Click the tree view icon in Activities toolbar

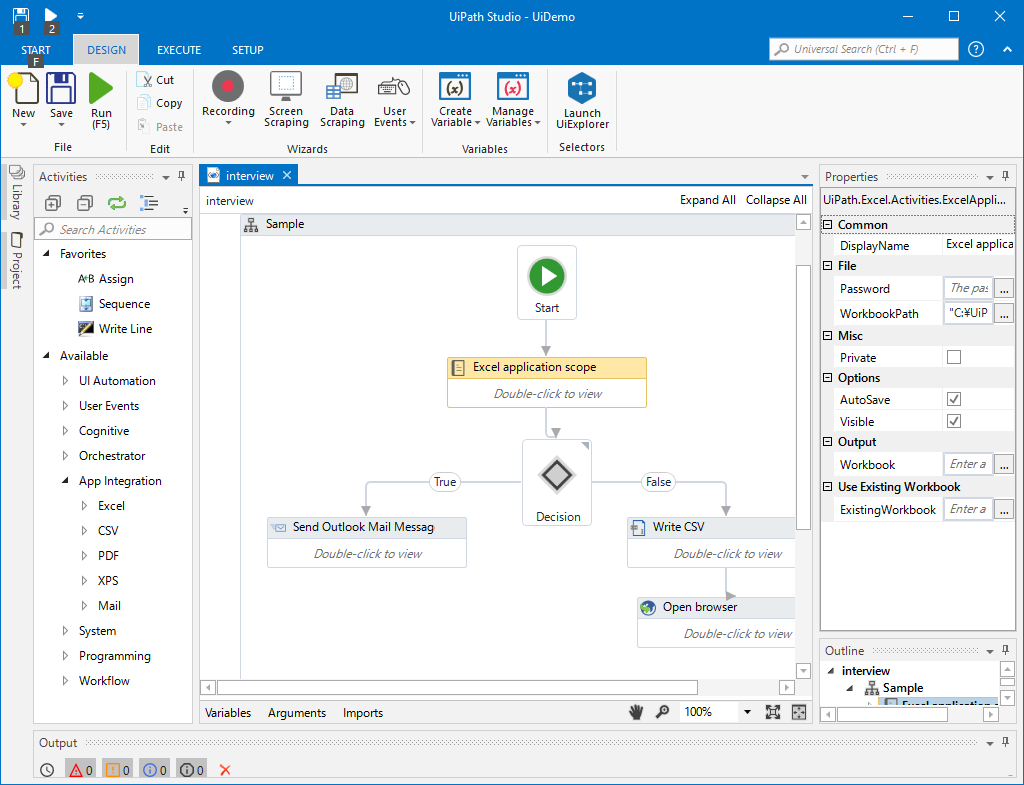149,203
